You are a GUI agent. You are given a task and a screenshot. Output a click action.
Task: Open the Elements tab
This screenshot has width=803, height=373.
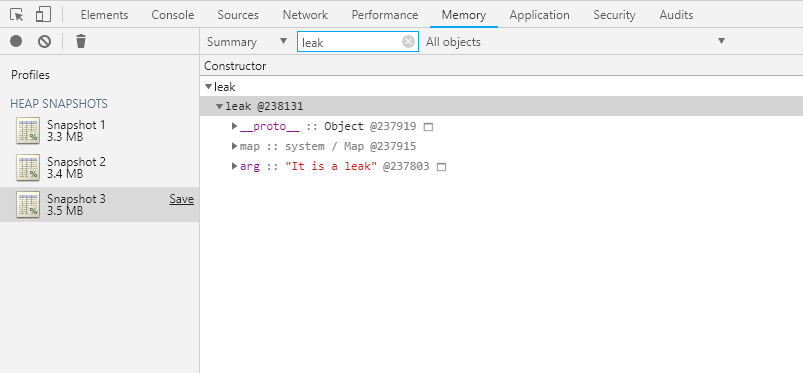[104, 15]
